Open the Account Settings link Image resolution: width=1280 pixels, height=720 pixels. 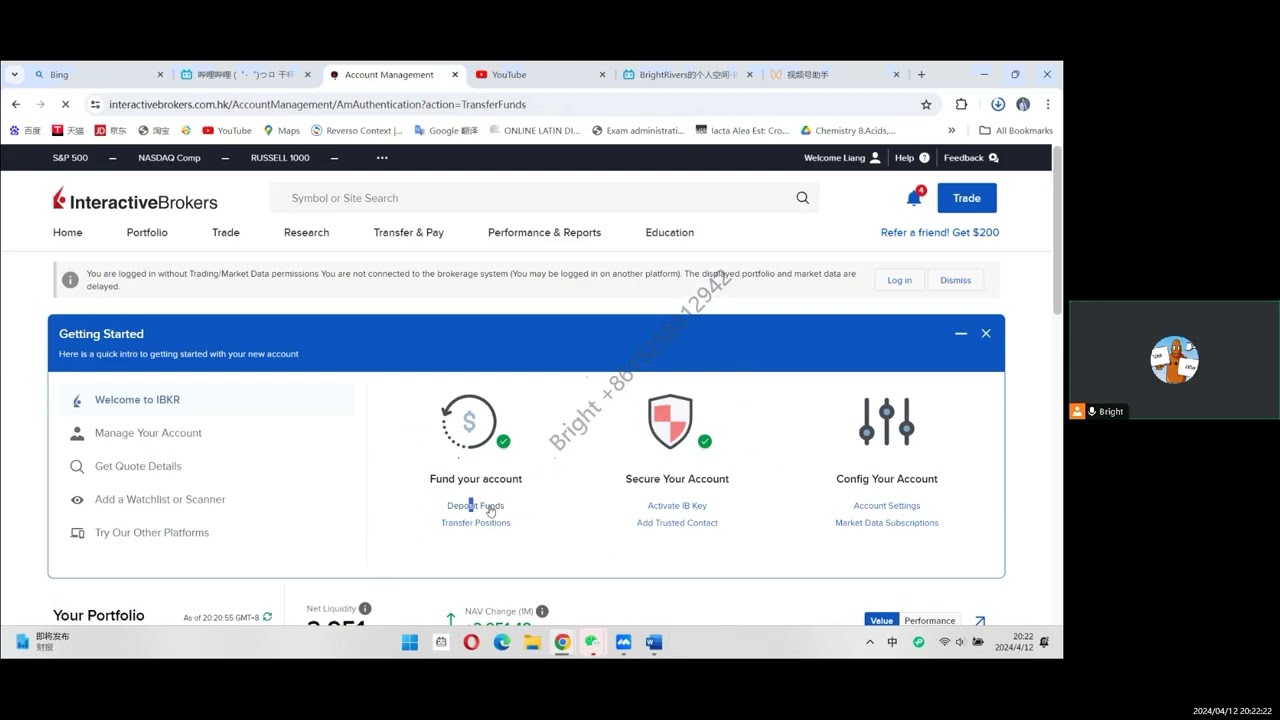[887, 506]
